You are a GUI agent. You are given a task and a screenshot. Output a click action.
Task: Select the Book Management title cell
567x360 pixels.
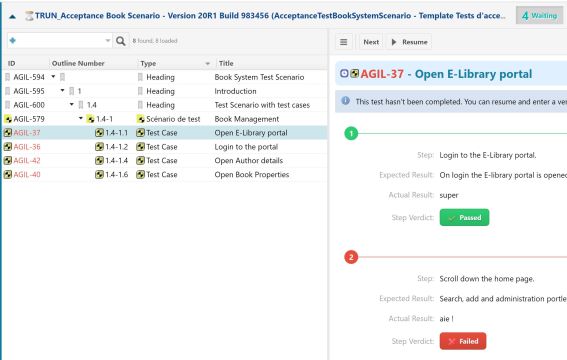click(x=247, y=119)
